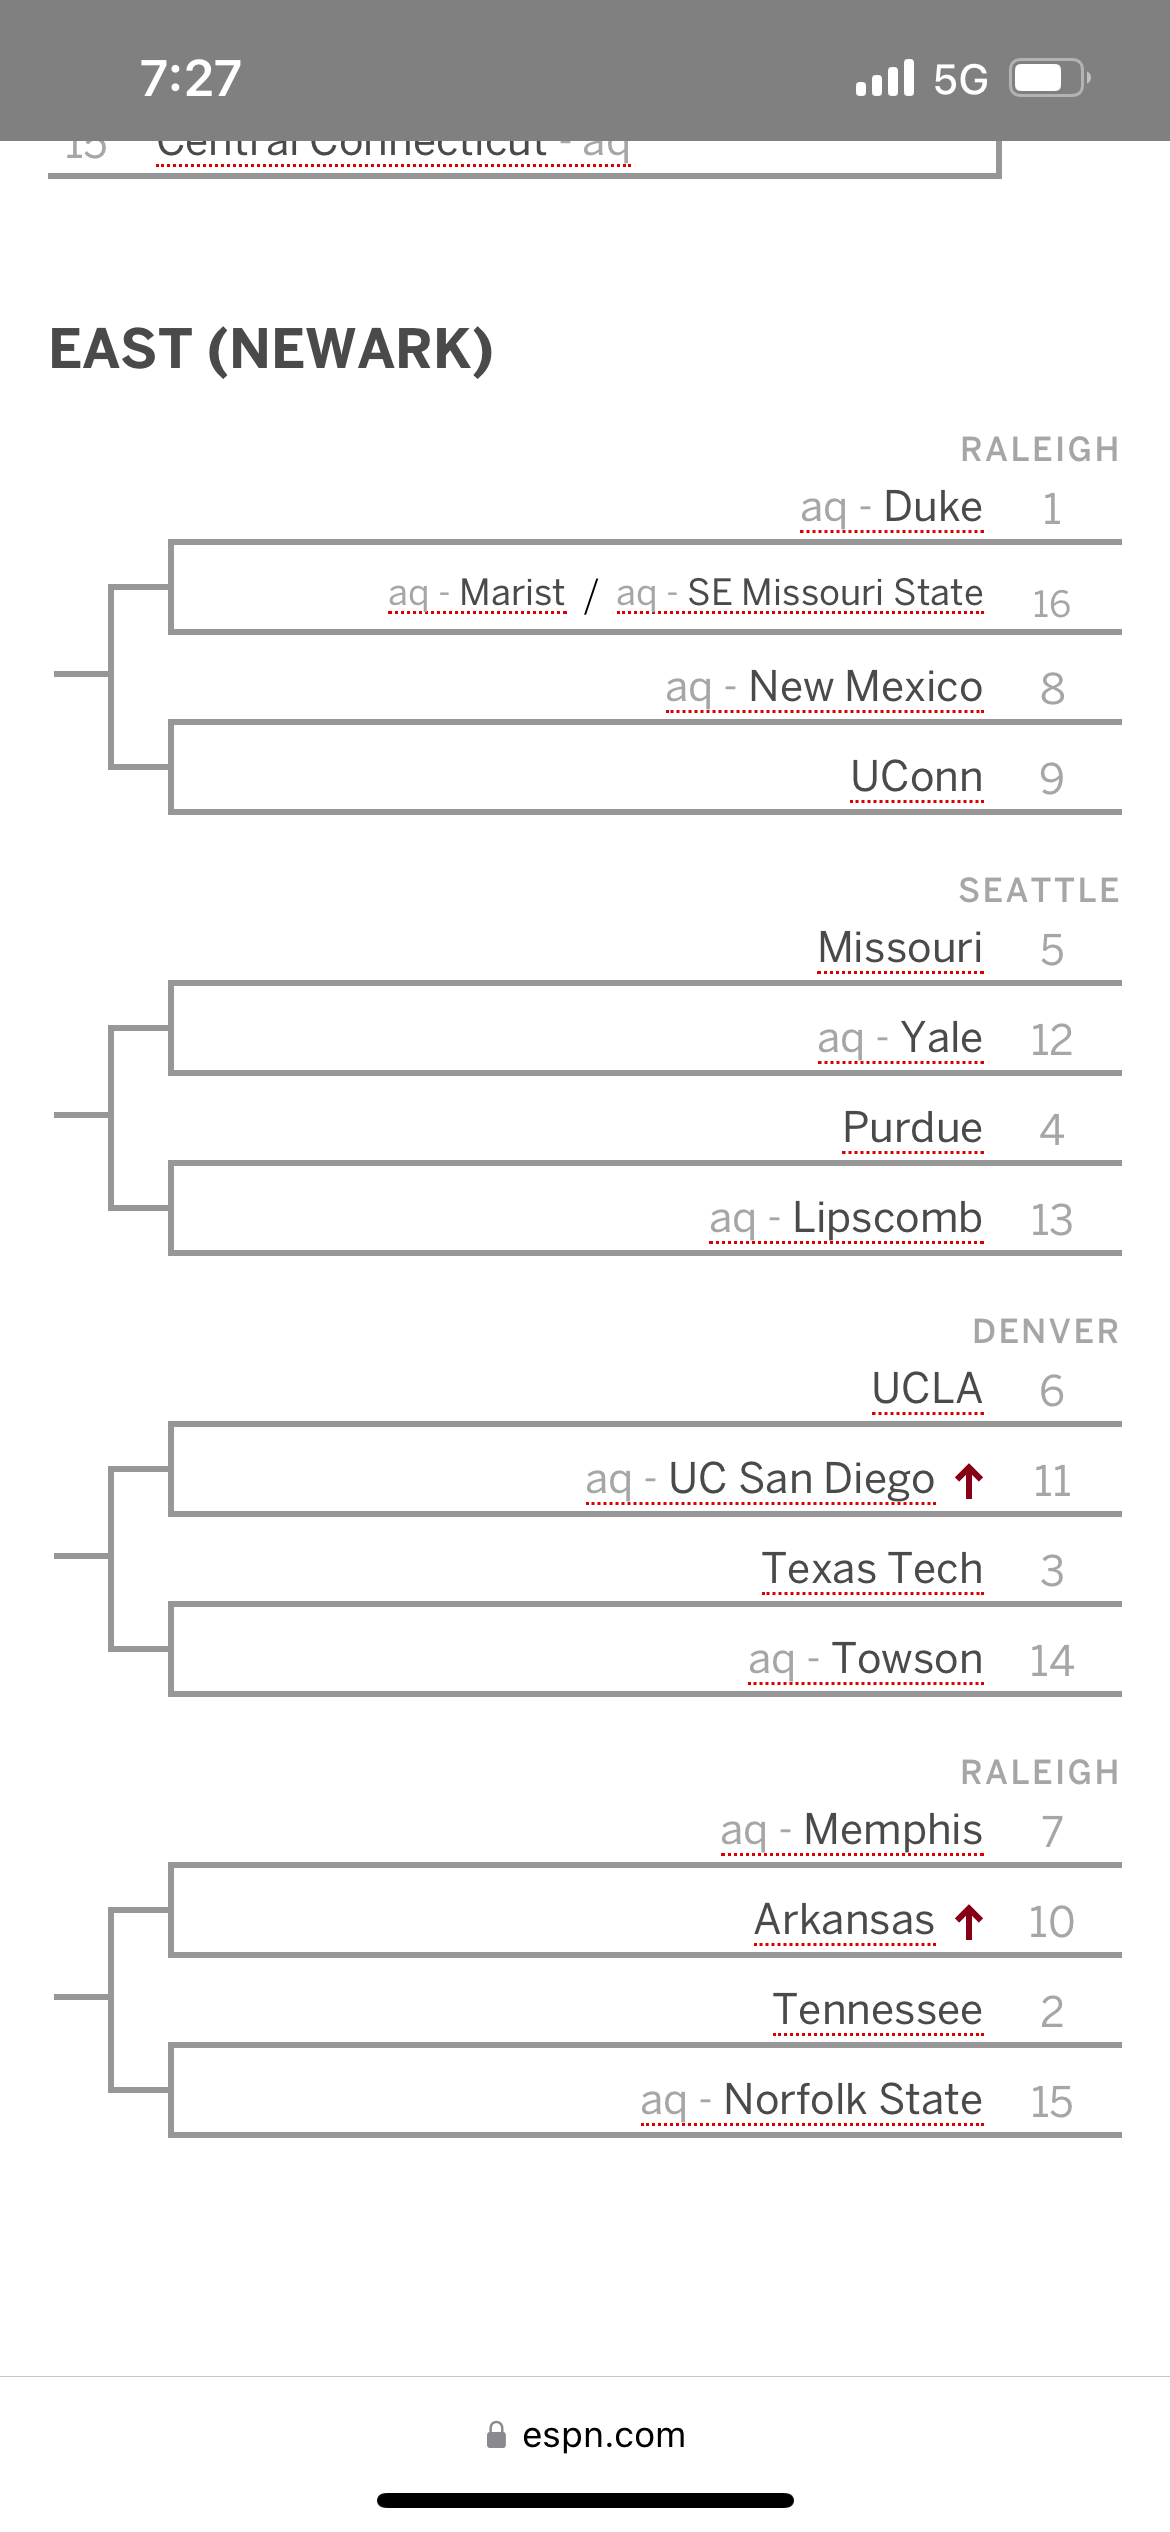The image size is (1170, 2532).
Task: Select New Mexico in the bracket
Action: tap(864, 687)
